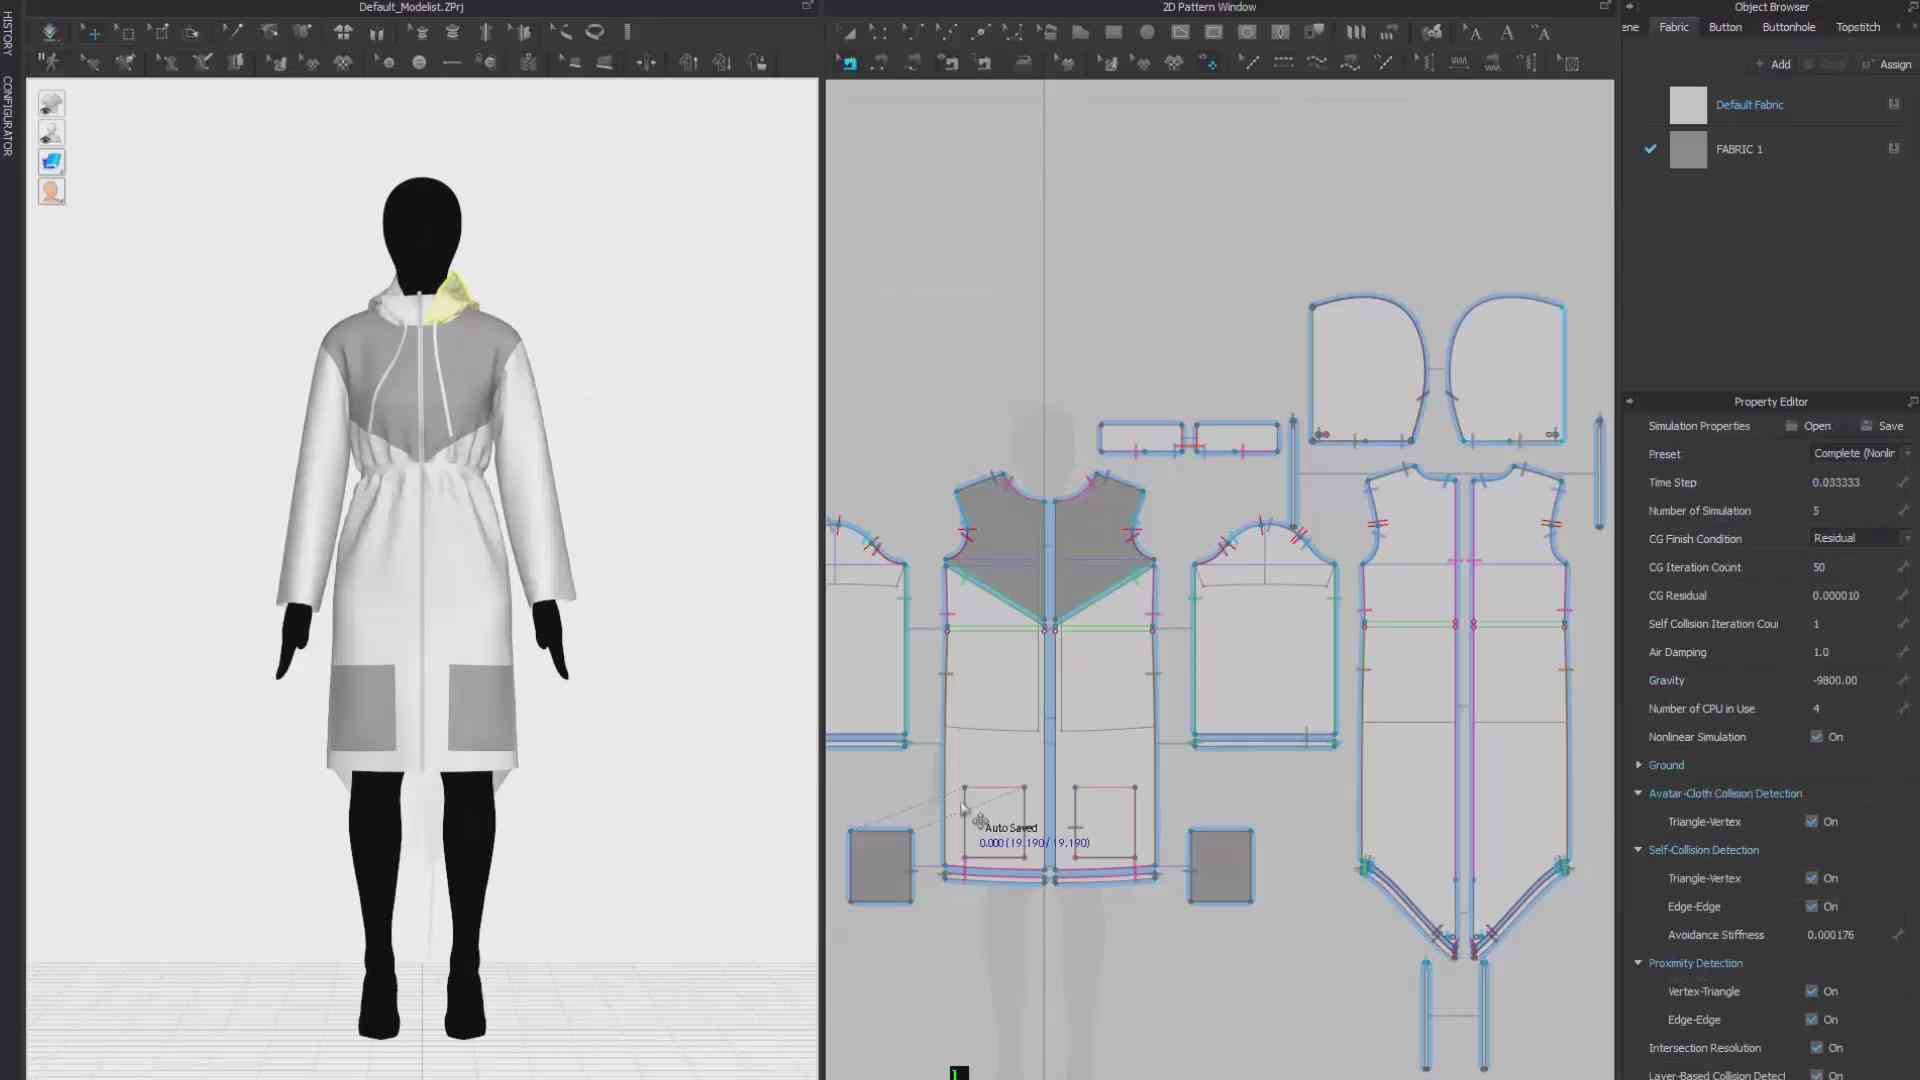1920x1080 pixels.
Task: Toggle the FABRIC 1 checkmark
Action: [1650, 149]
